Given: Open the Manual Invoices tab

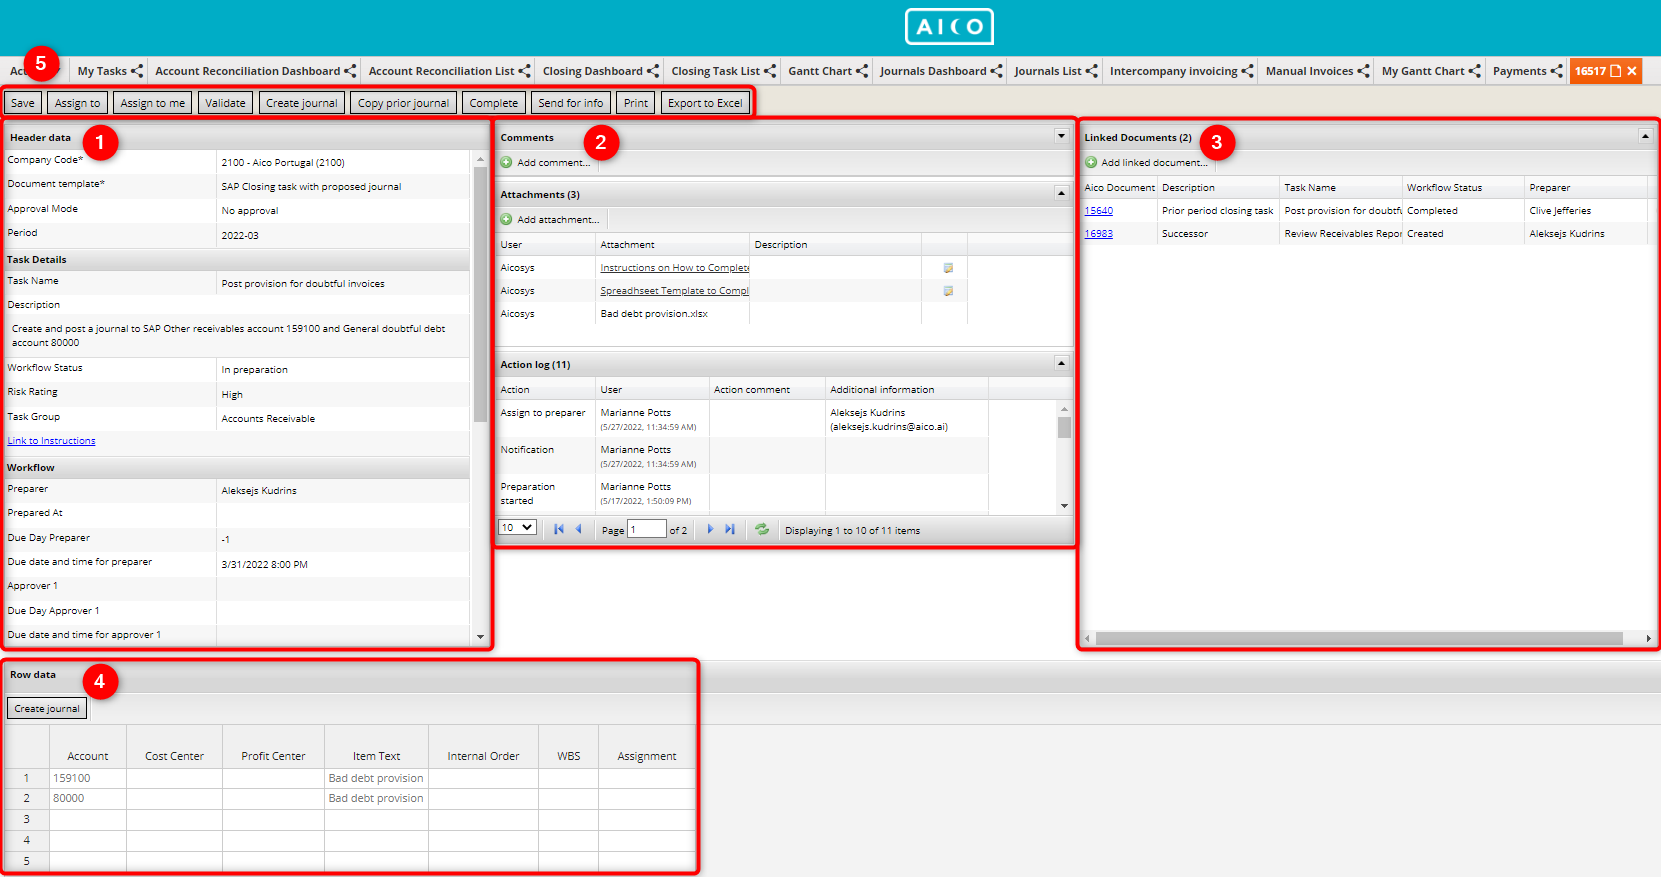Looking at the screenshot, I should (x=1309, y=71).
